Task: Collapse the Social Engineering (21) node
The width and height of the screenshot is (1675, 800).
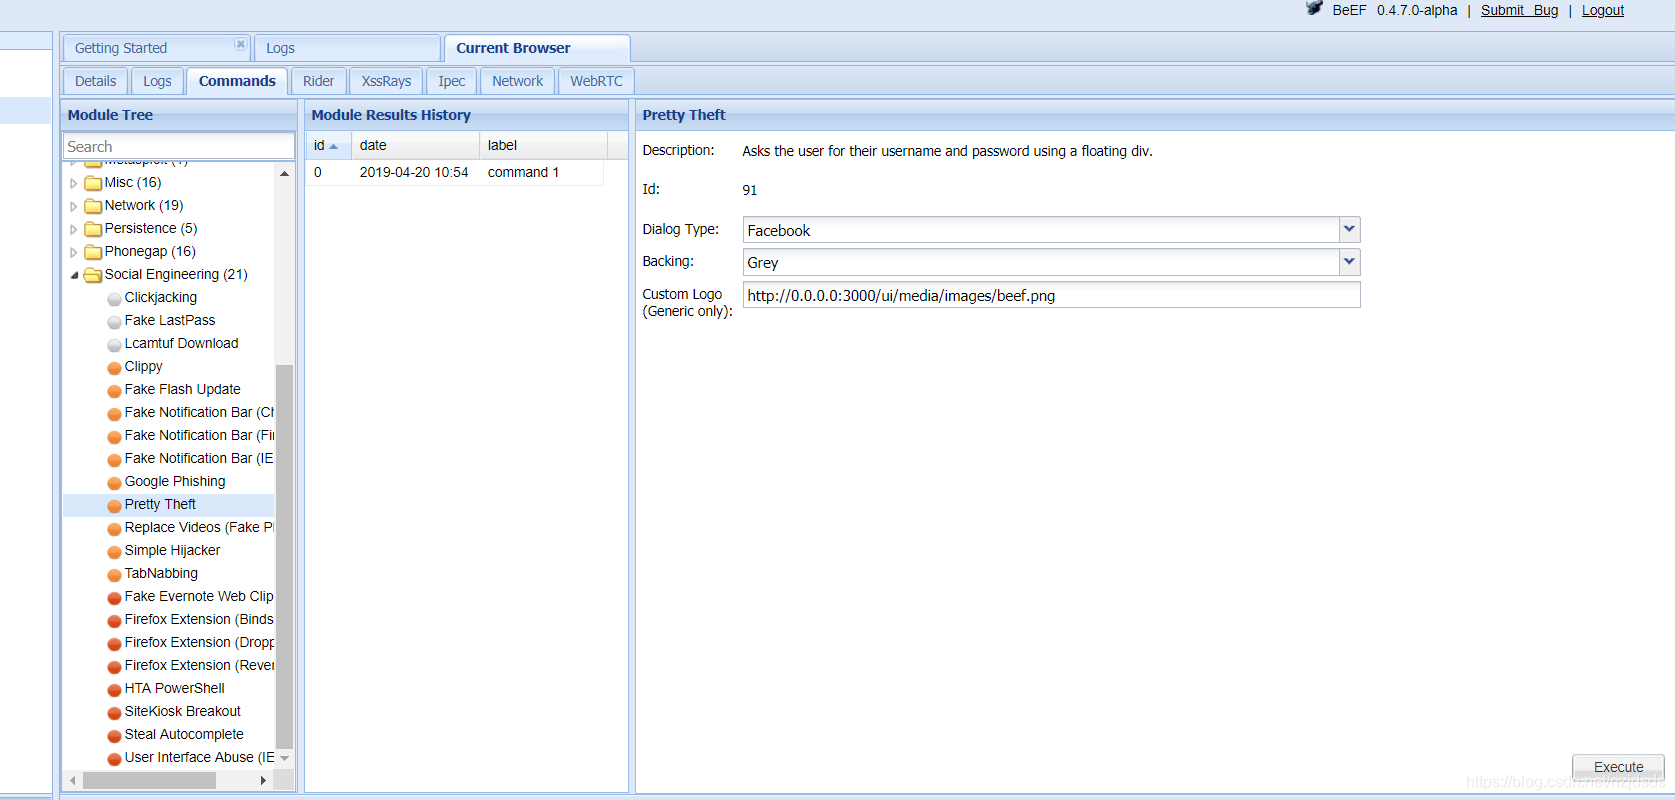Action: point(74,275)
